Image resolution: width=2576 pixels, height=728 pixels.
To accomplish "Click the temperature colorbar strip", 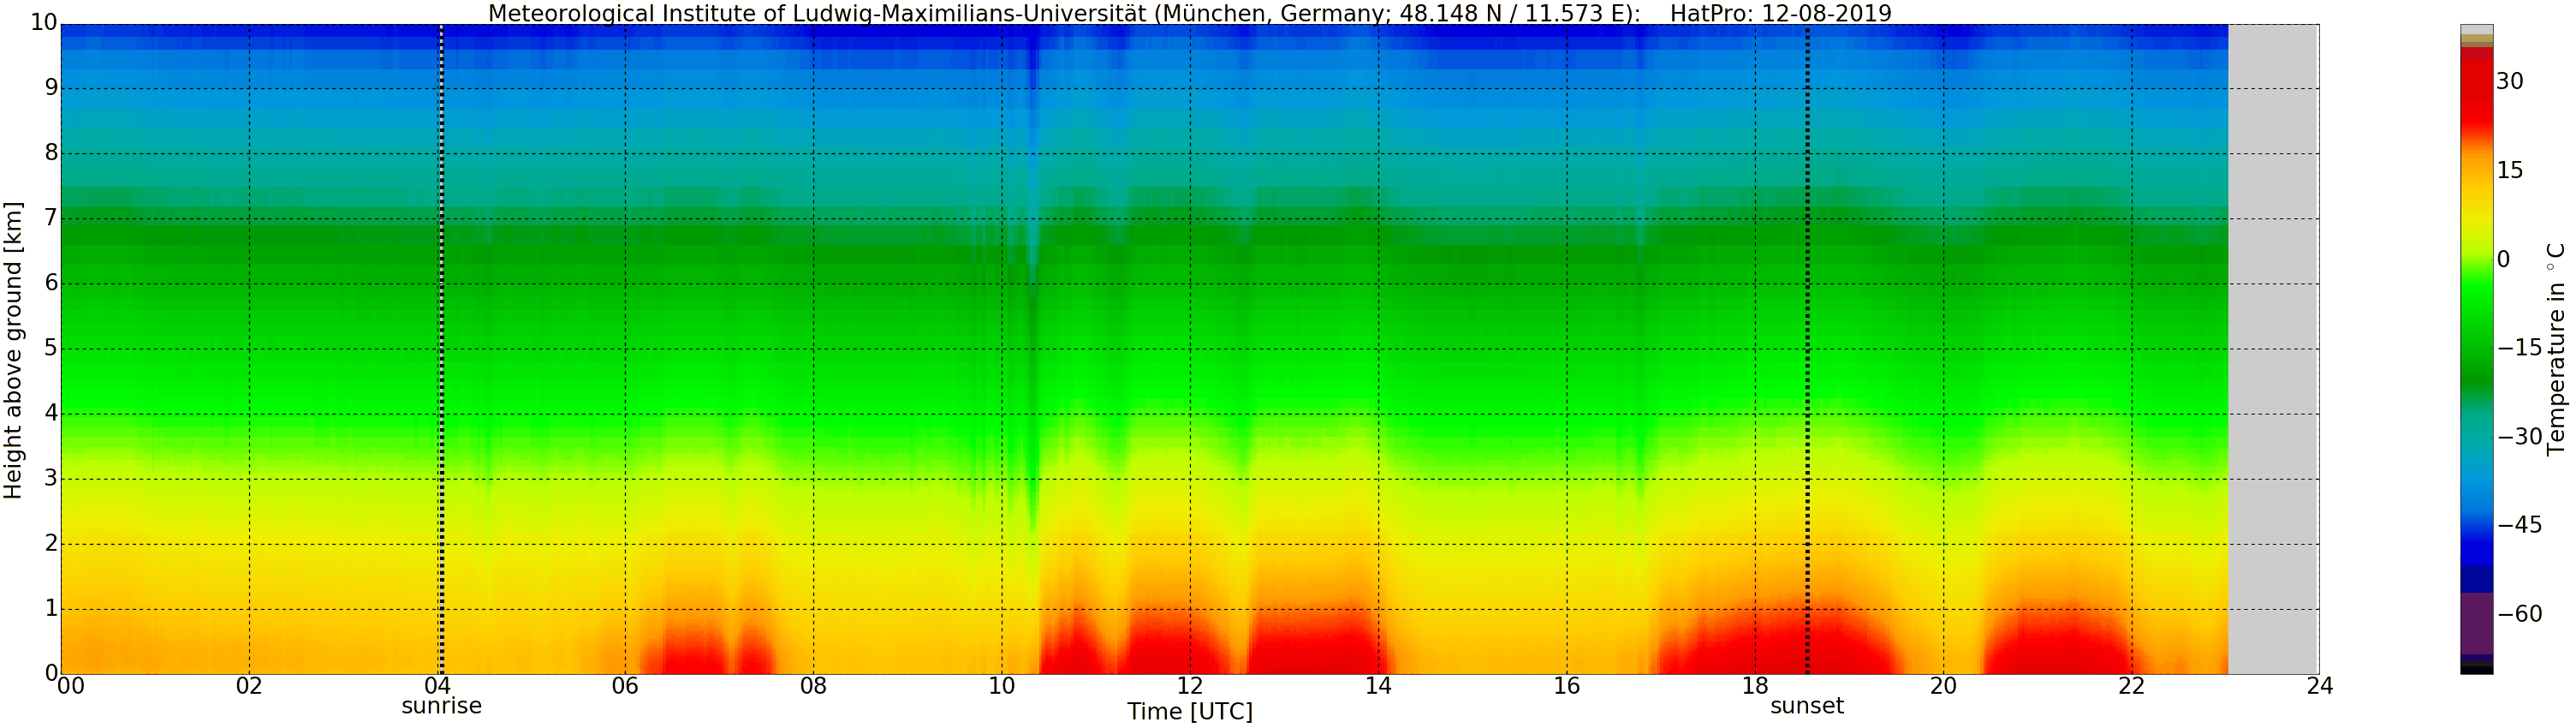I will click(x=2476, y=349).
